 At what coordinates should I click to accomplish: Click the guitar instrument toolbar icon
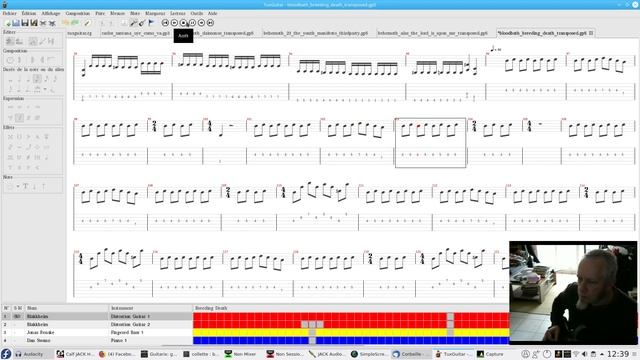(142, 23)
